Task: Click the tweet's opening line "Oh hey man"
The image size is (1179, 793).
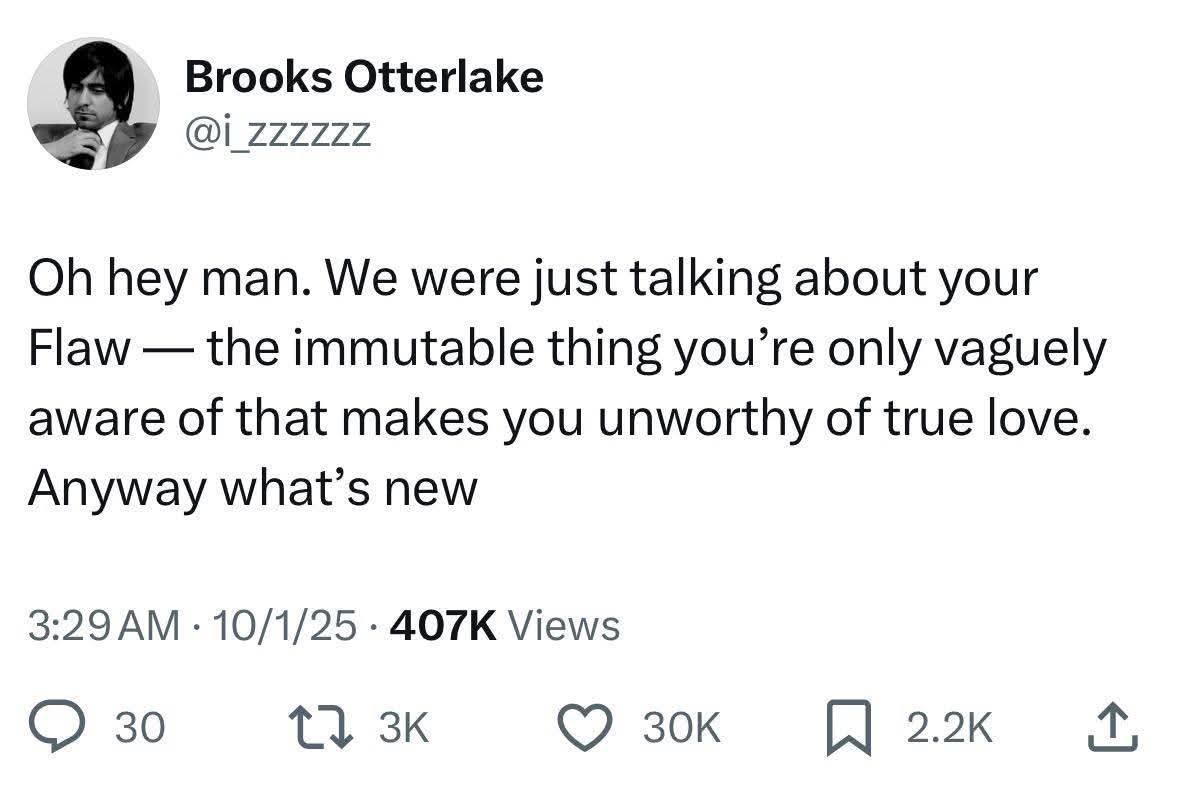Action: (x=162, y=281)
